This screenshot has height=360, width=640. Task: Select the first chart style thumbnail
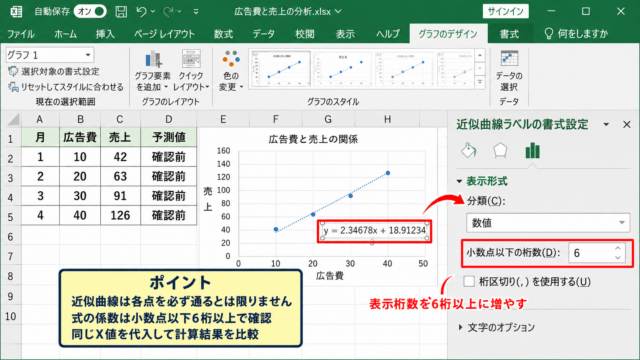pos(280,69)
